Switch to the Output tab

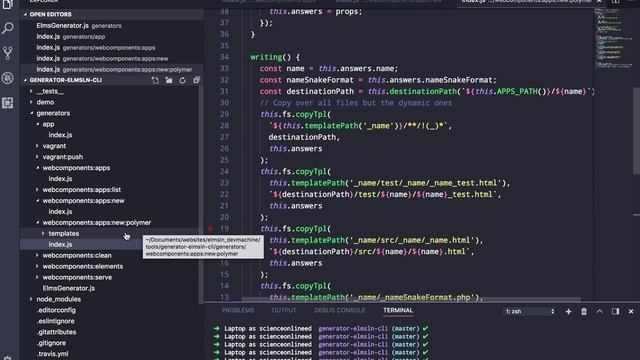point(284,310)
